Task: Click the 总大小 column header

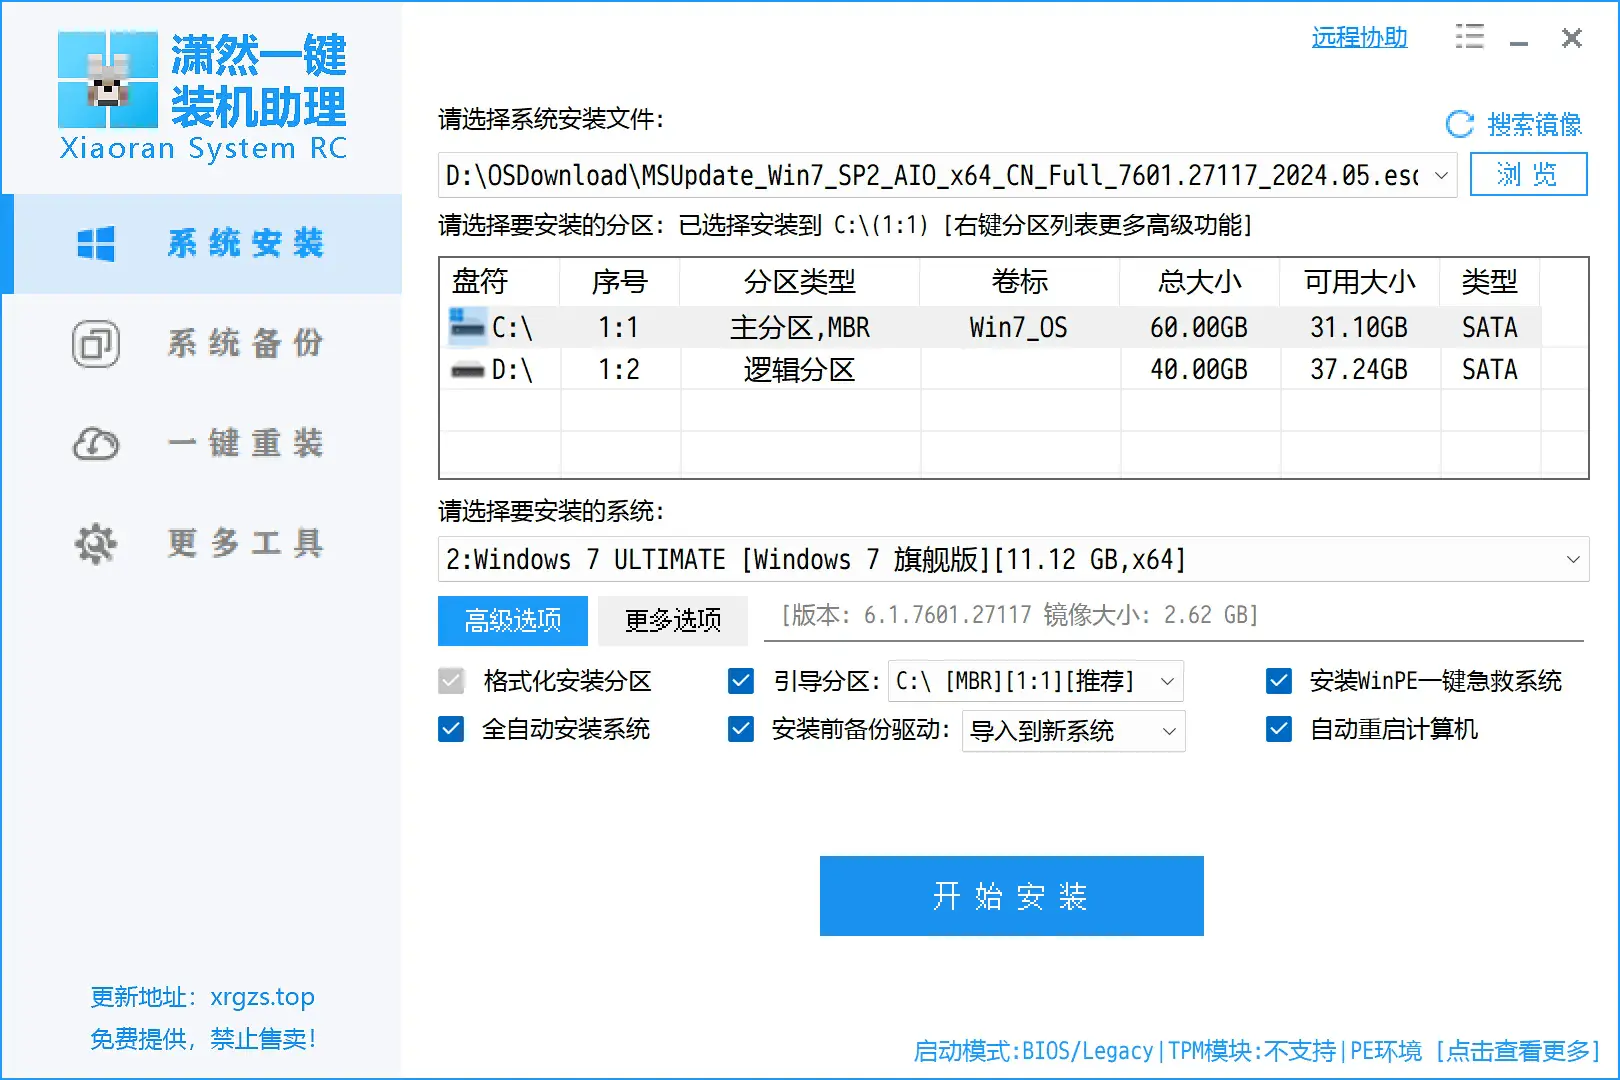Action: coord(1199,282)
